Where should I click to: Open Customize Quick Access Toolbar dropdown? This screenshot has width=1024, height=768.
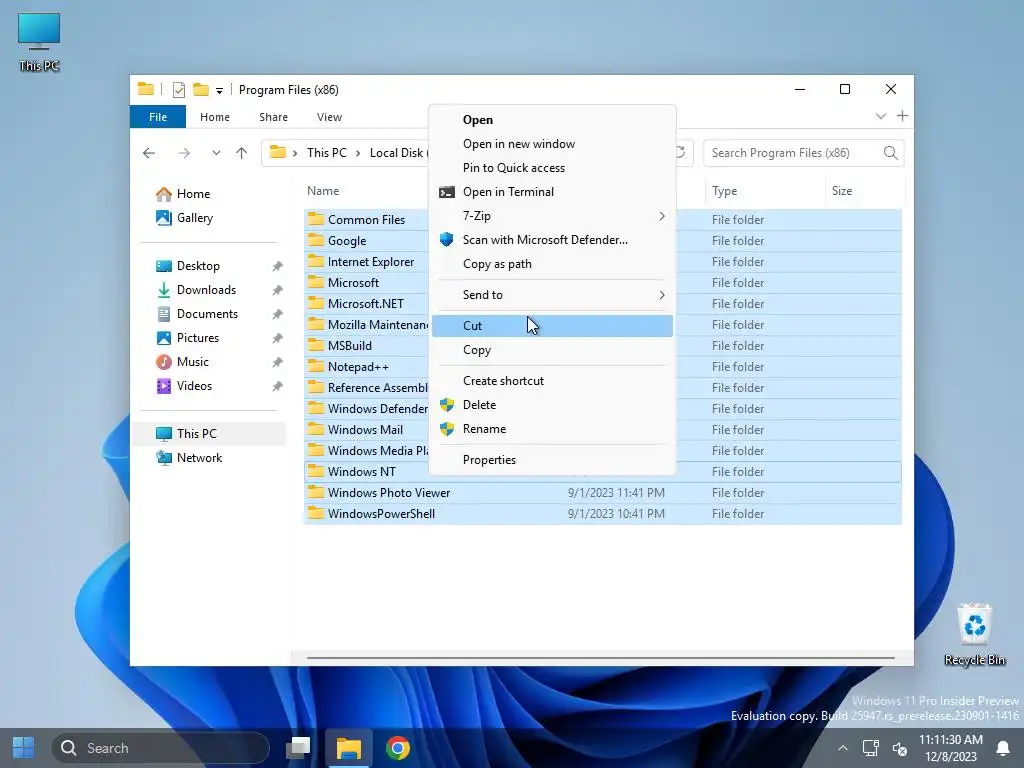point(219,91)
